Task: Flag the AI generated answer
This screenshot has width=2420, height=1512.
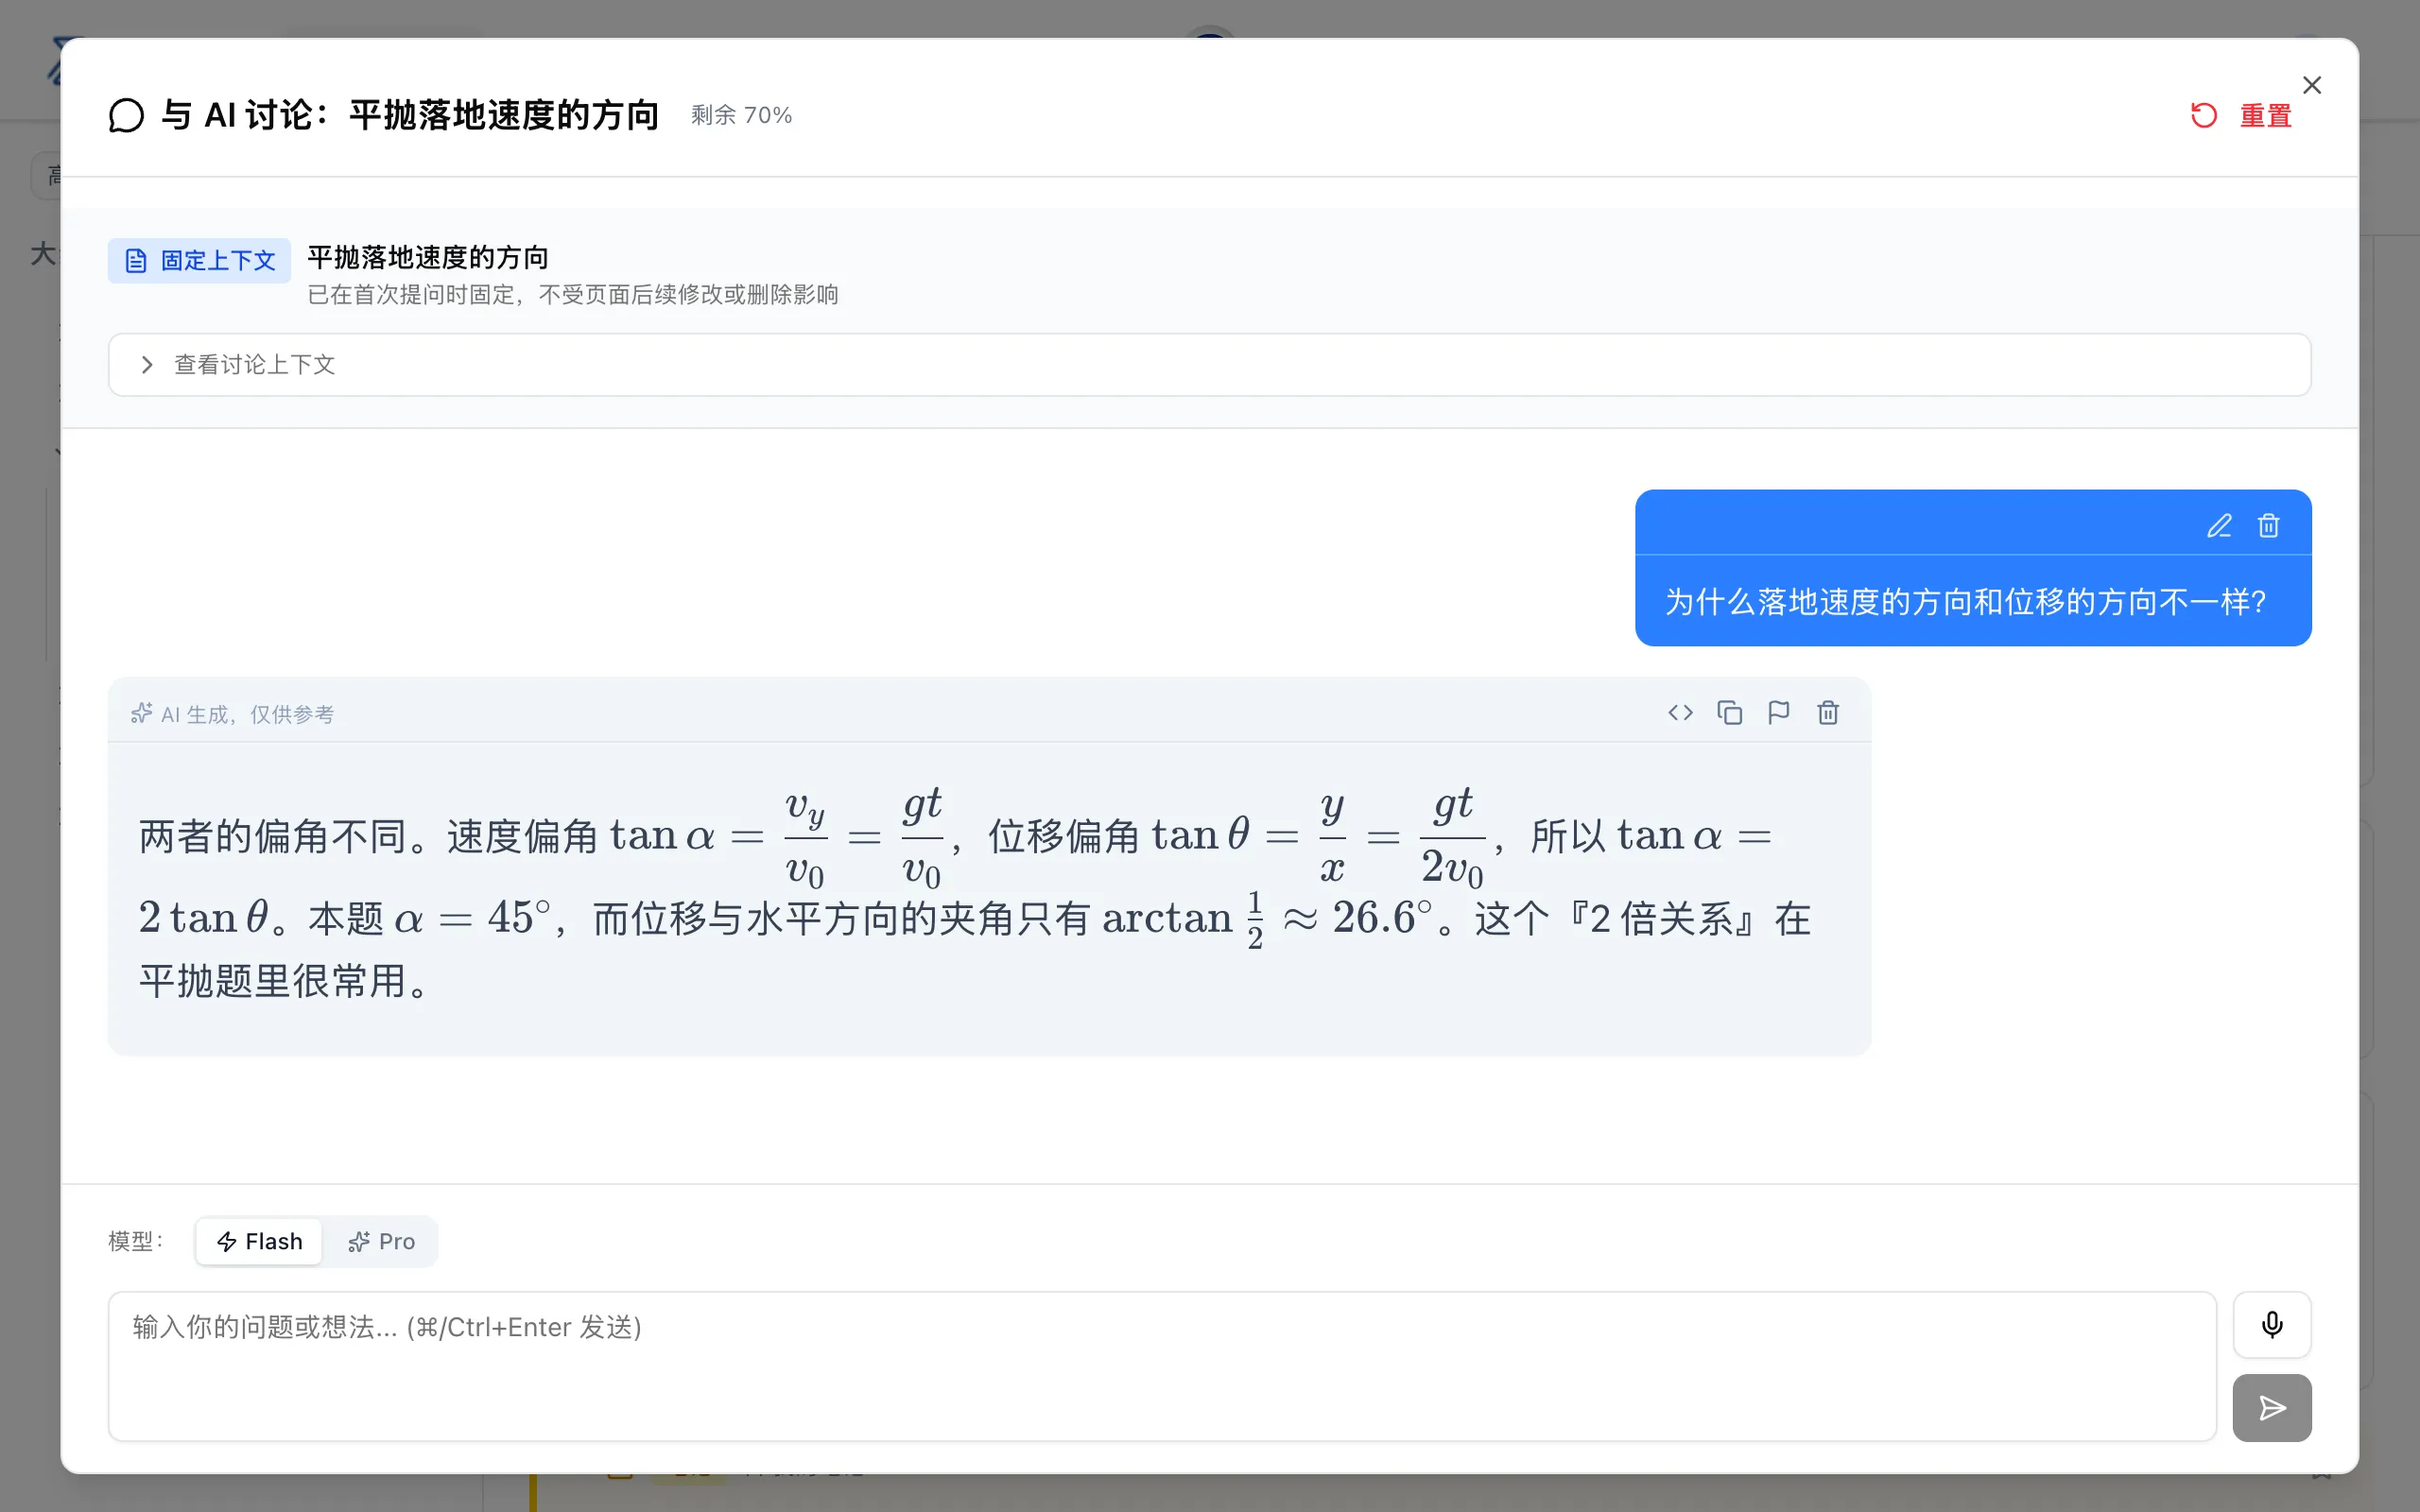Action: (x=1778, y=712)
